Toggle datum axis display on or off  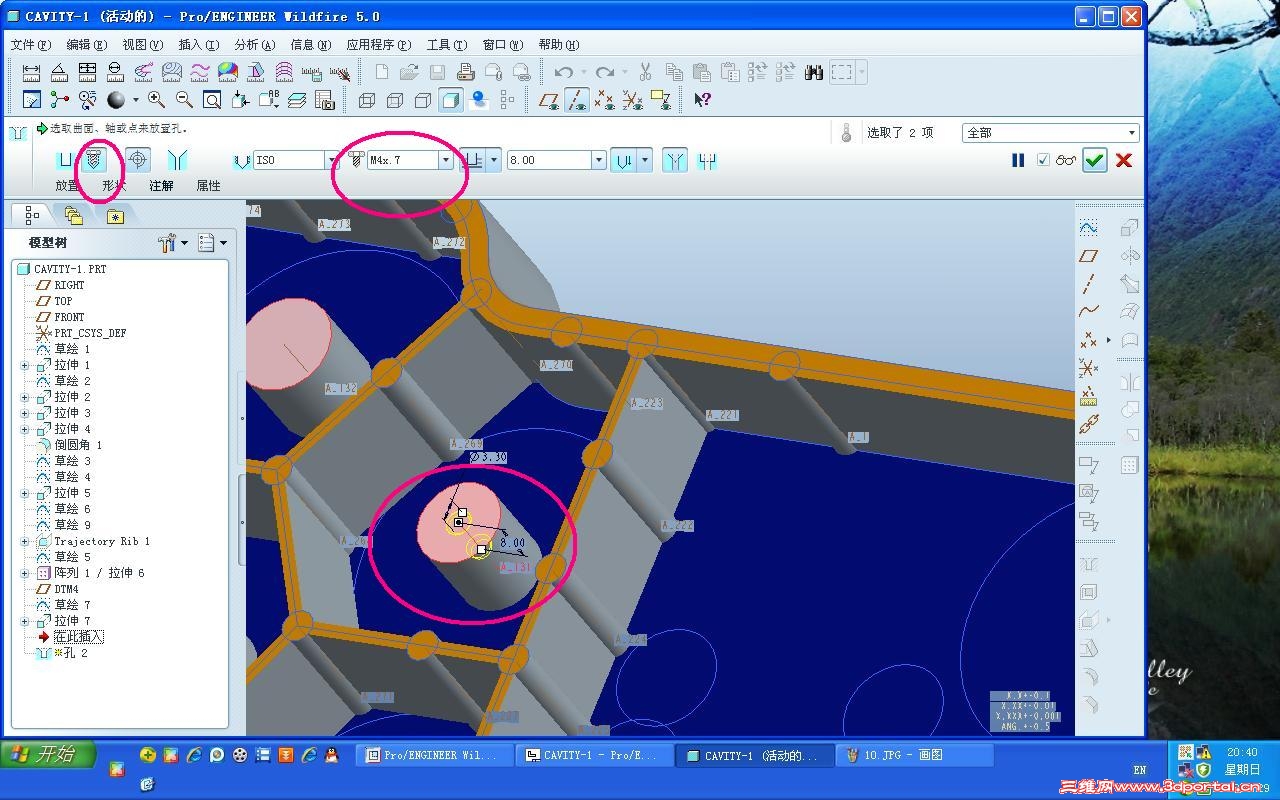coord(577,99)
